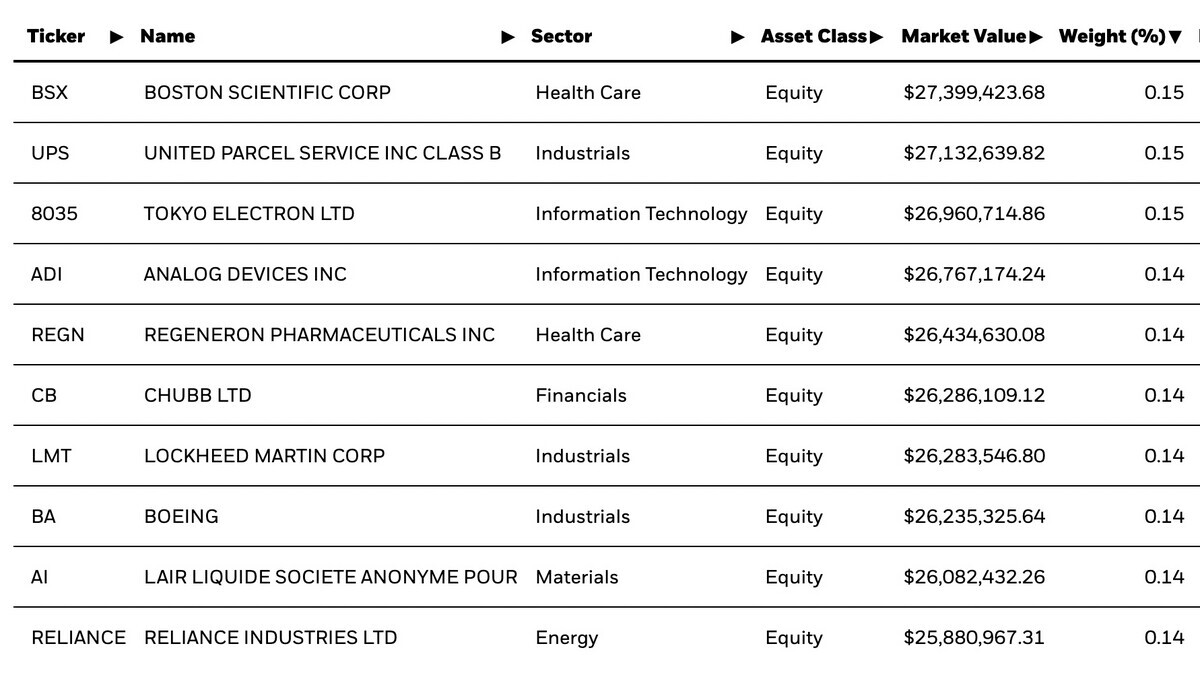
Task: Click the CHUBB LTD holding
Action: (x=198, y=395)
